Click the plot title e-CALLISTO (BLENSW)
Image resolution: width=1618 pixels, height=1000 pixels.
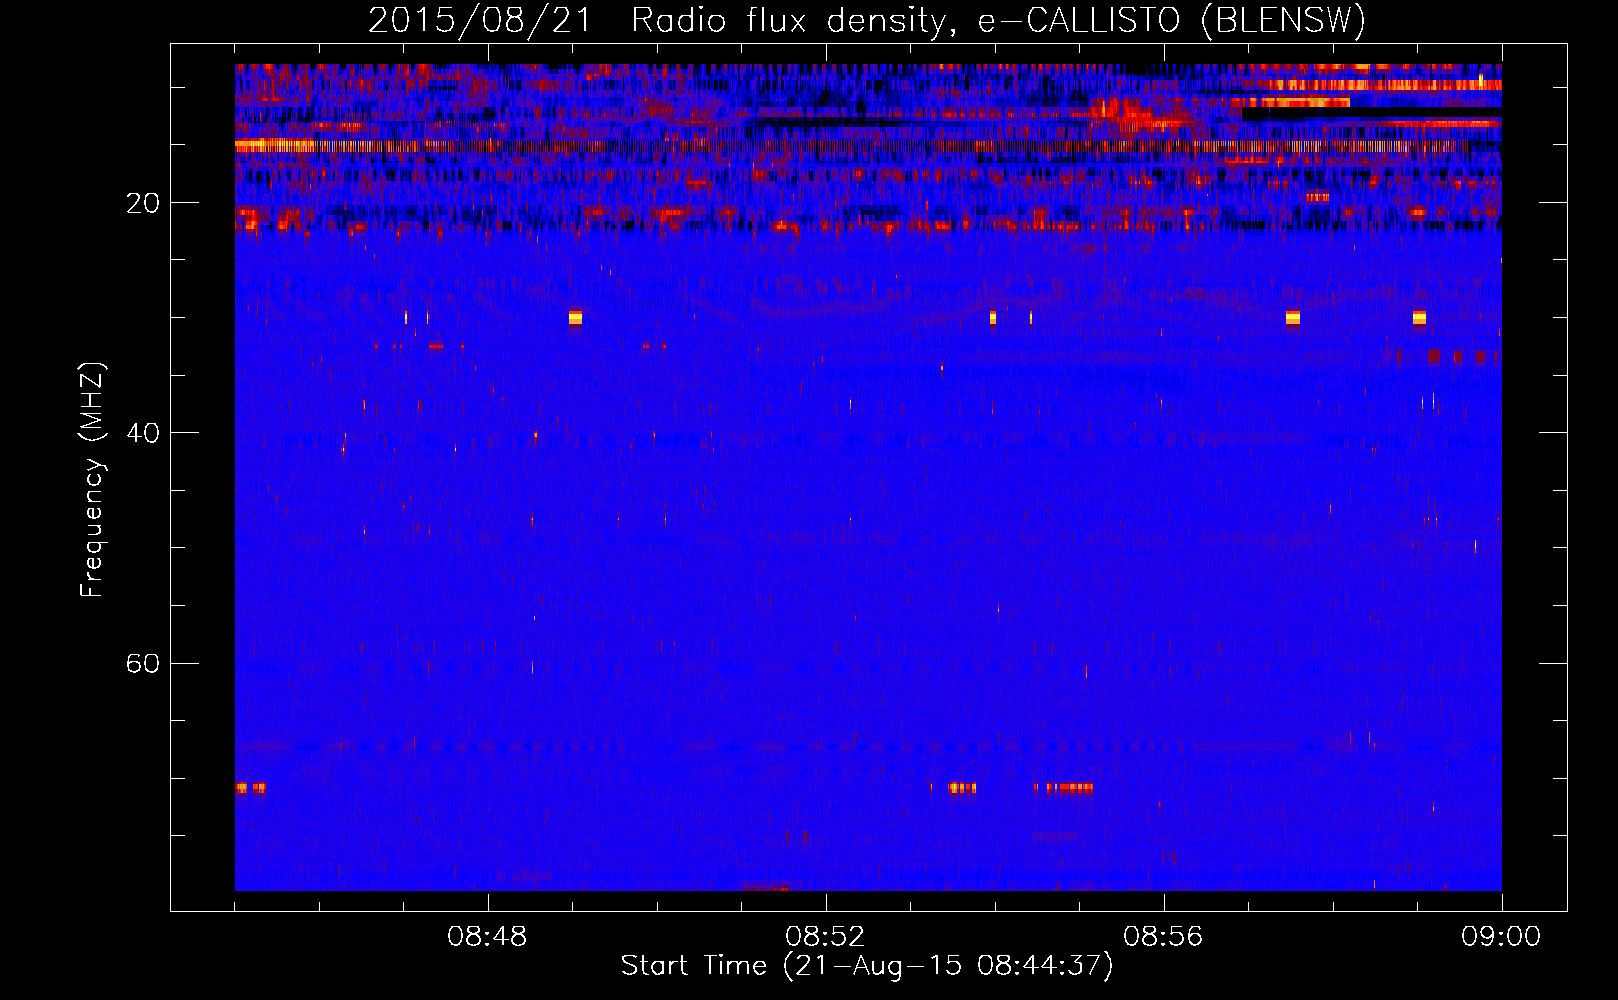(x=1171, y=20)
